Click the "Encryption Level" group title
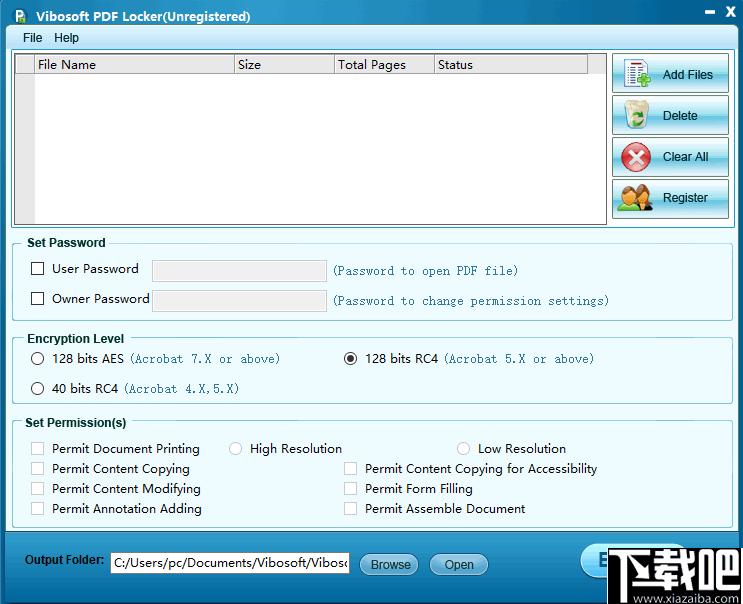 75,339
